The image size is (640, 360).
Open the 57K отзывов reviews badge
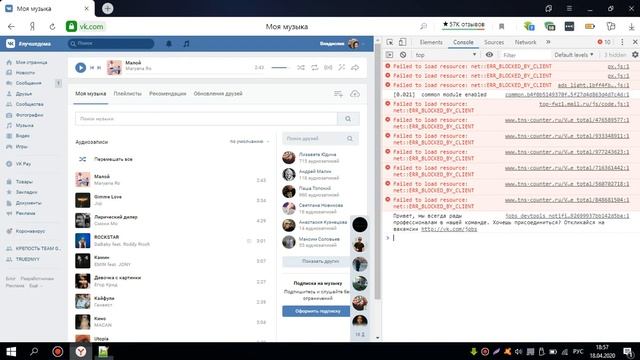(463, 25)
